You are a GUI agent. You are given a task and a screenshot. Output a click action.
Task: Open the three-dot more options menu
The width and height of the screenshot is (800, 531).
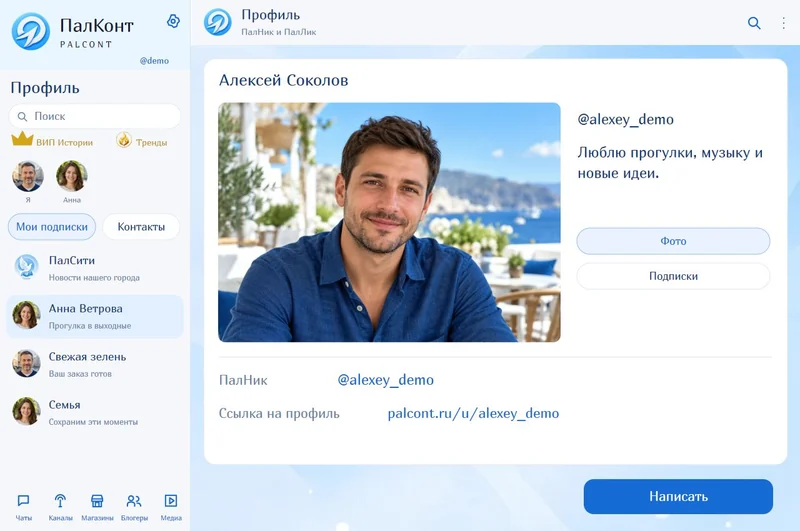(x=783, y=23)
